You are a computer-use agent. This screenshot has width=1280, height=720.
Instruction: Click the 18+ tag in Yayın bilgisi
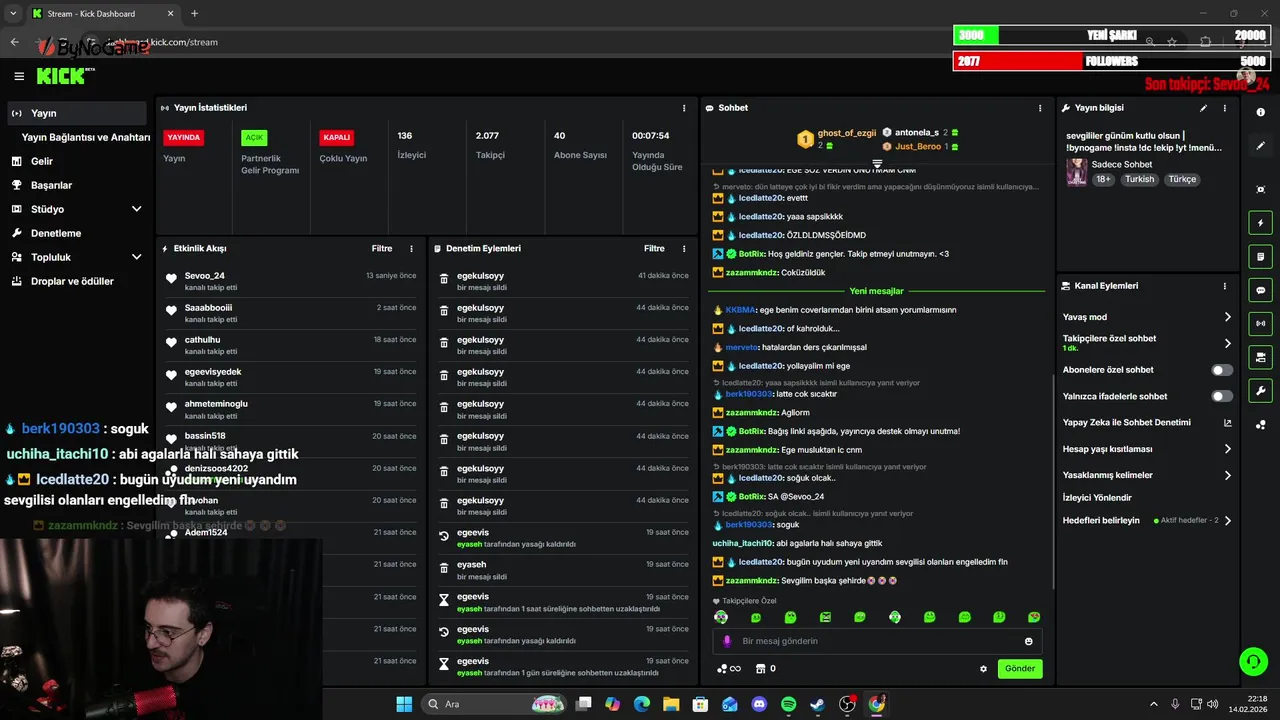tap(1103, 179)
